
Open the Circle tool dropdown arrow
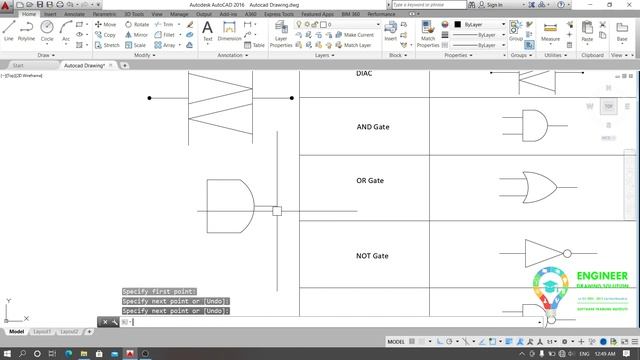click(47, 44)
